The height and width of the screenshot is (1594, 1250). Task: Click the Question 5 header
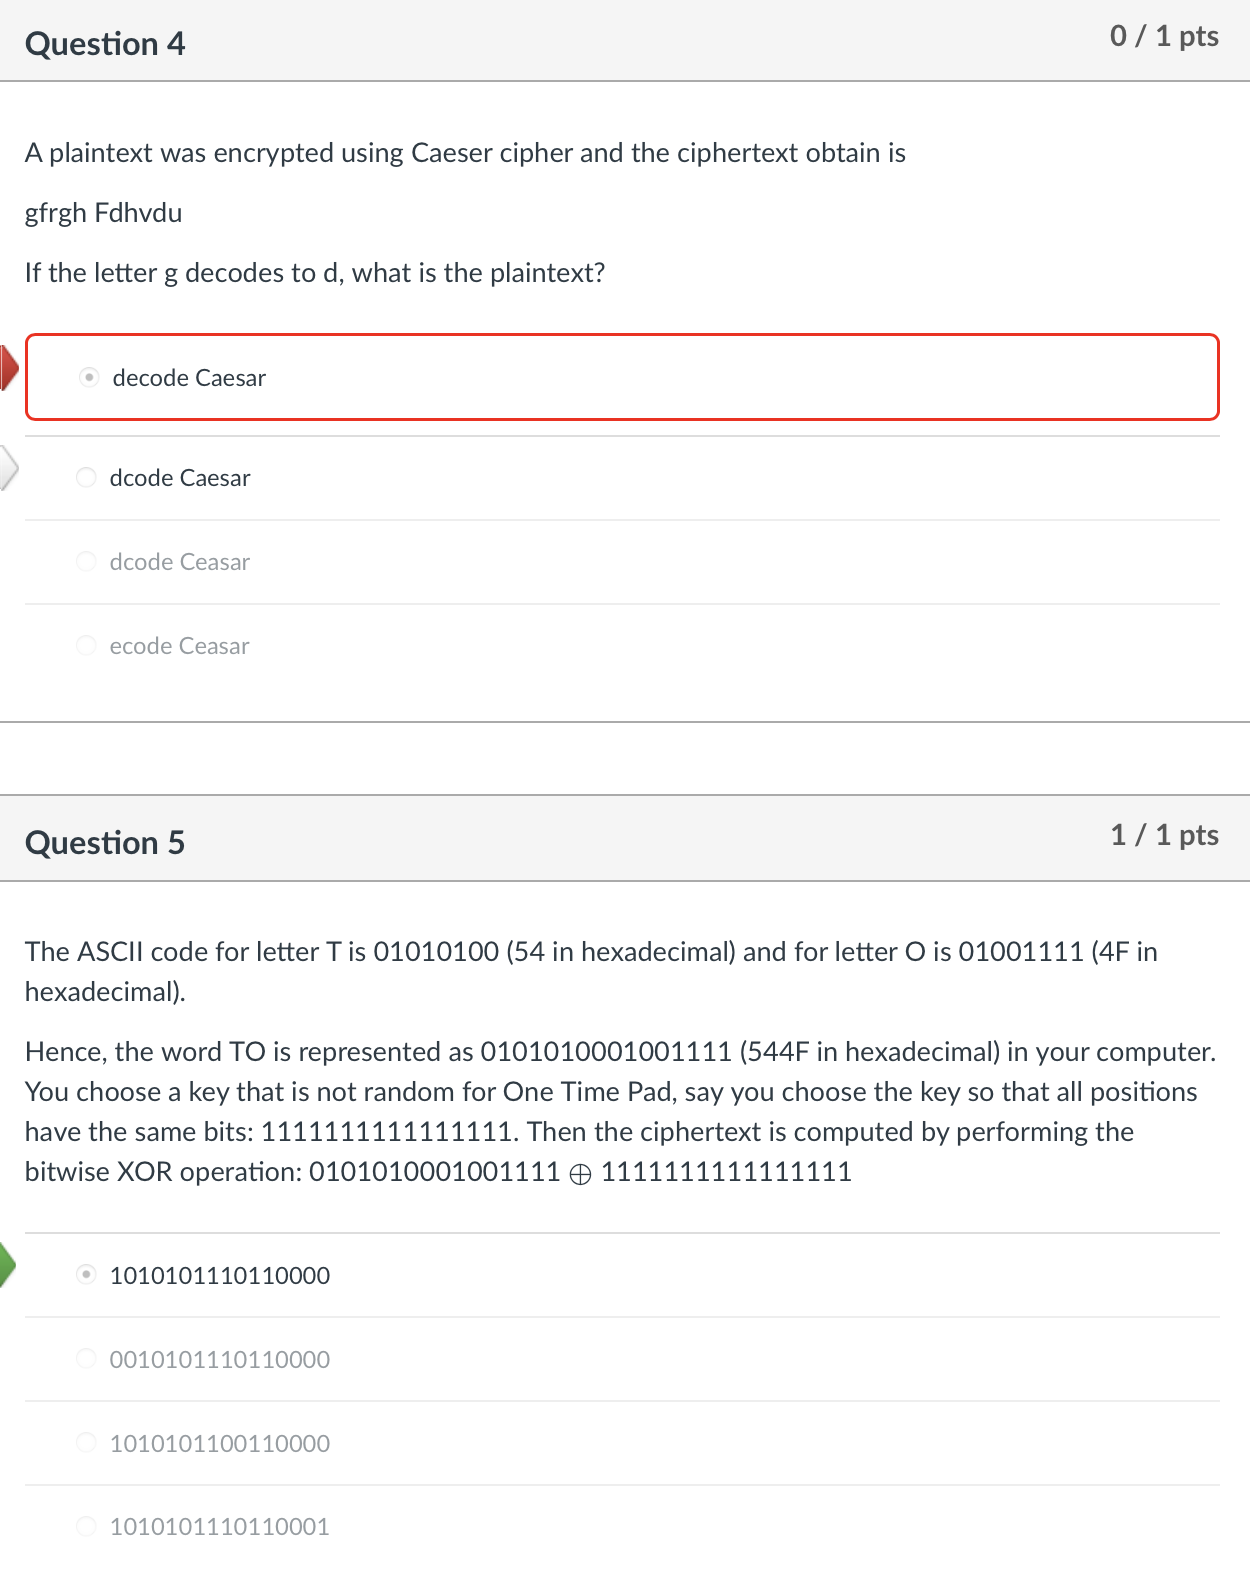[x=106, y=842]
